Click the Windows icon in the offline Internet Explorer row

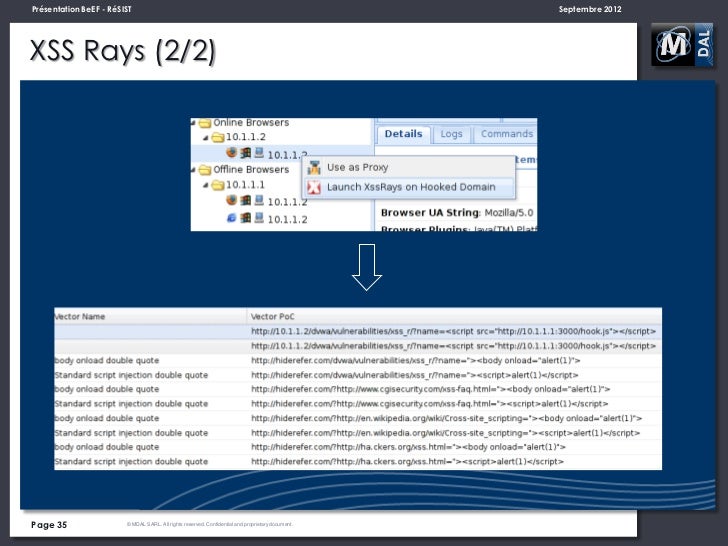coord(246,217)
